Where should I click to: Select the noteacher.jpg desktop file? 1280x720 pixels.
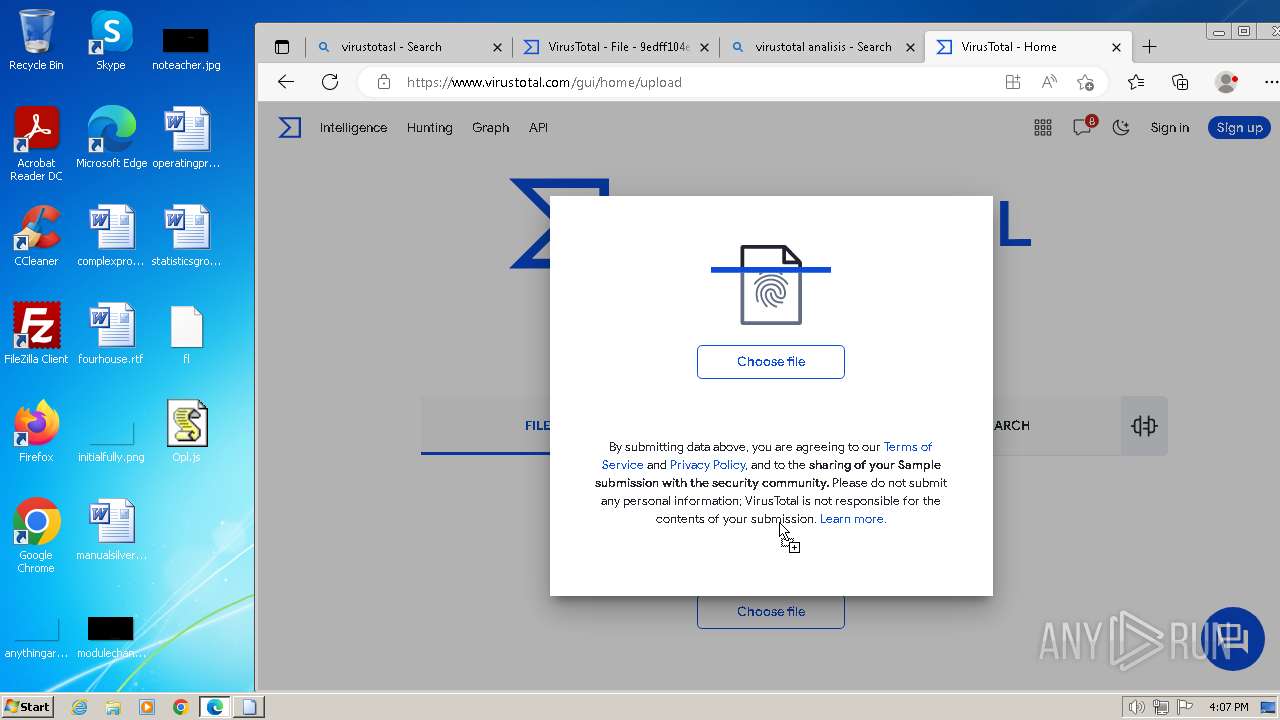tap(186, 50)
